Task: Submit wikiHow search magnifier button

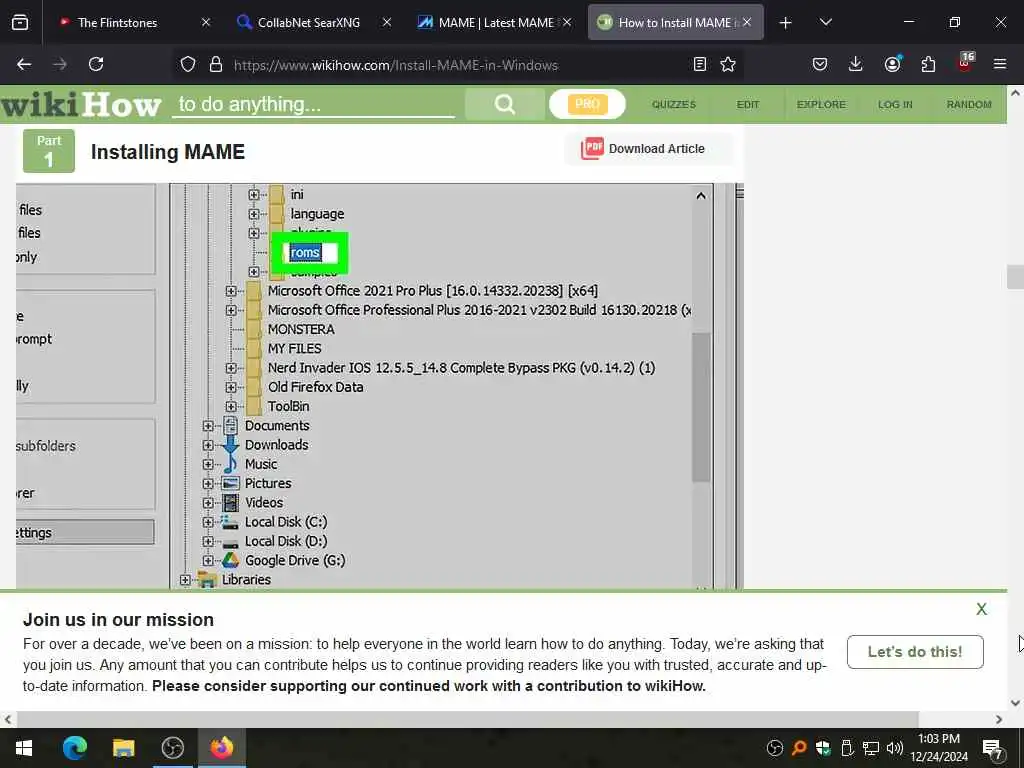Action: point(504,104)
